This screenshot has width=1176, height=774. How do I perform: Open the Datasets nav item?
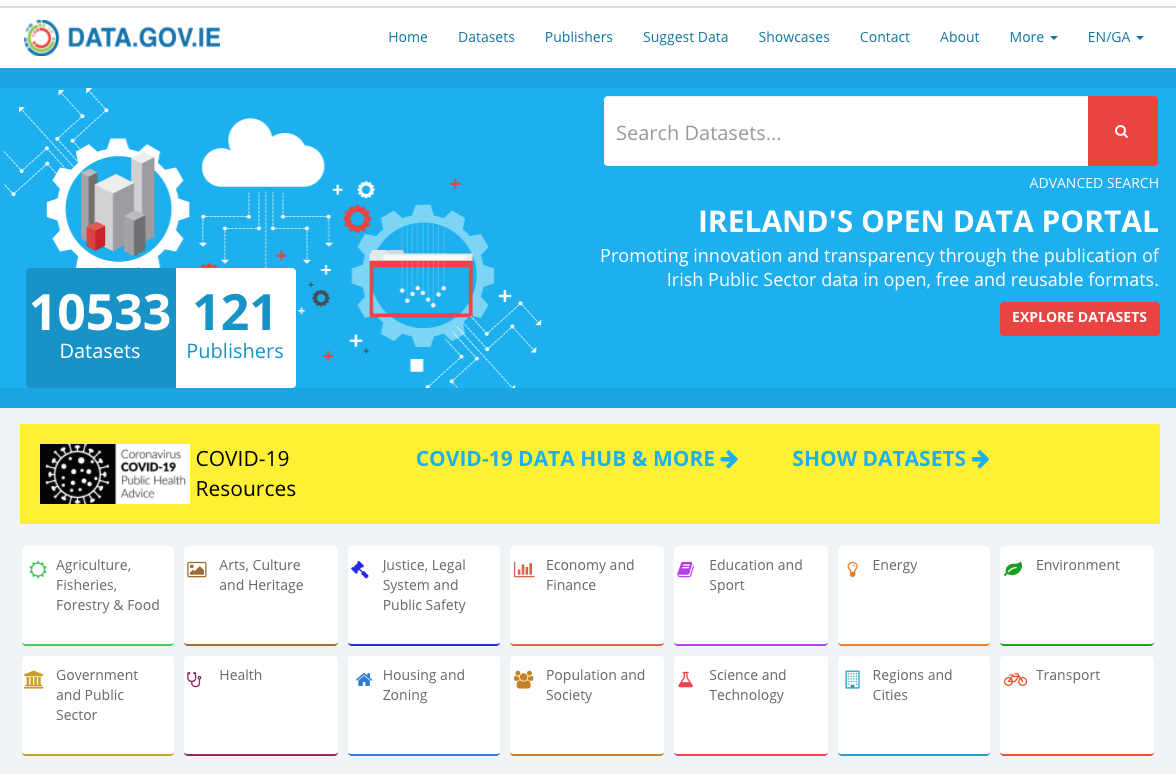pos(486,37)
